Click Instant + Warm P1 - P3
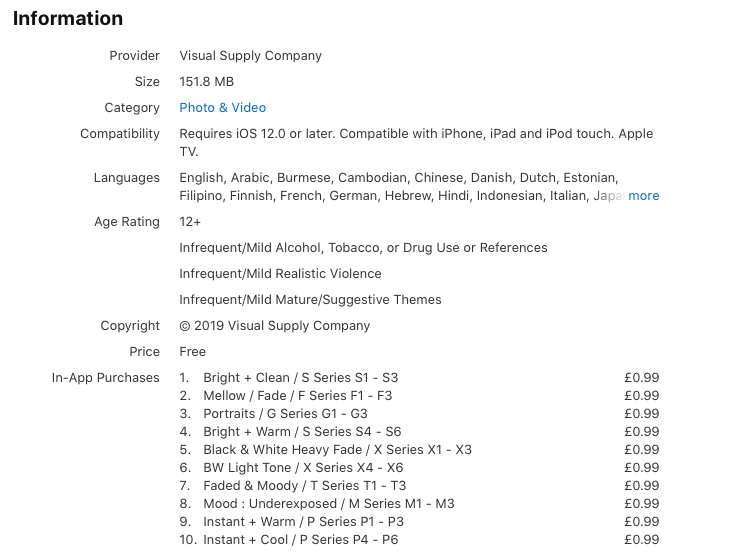 pos(303,522)
